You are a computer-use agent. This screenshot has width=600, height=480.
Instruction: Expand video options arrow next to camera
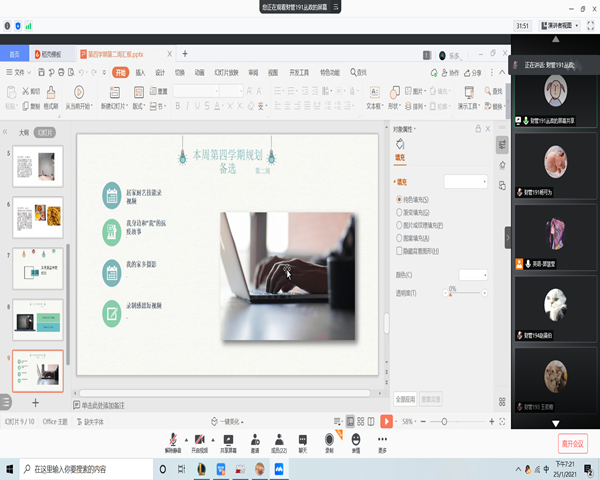213,440
